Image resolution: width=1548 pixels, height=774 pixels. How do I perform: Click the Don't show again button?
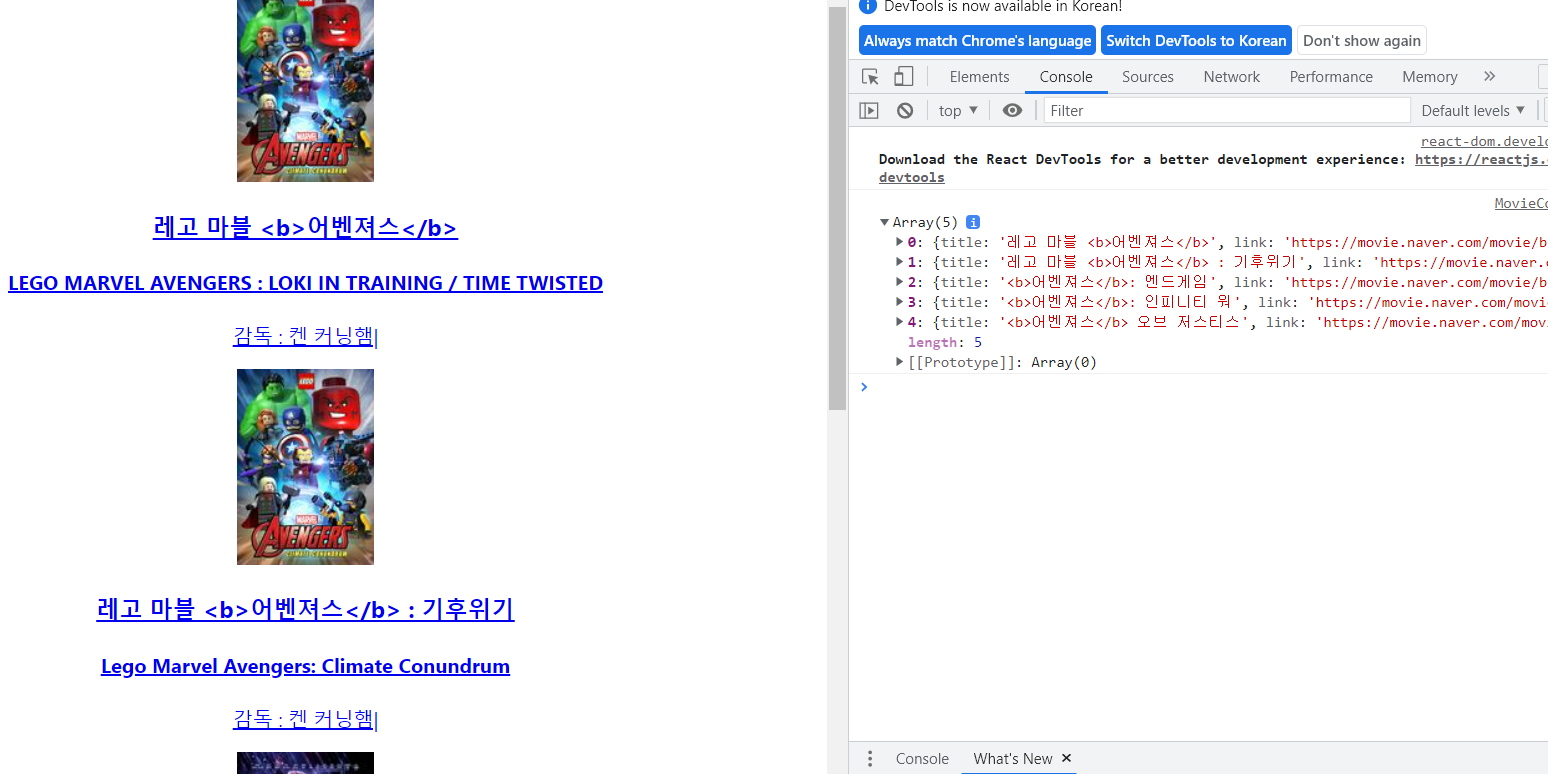[1361, 41]
